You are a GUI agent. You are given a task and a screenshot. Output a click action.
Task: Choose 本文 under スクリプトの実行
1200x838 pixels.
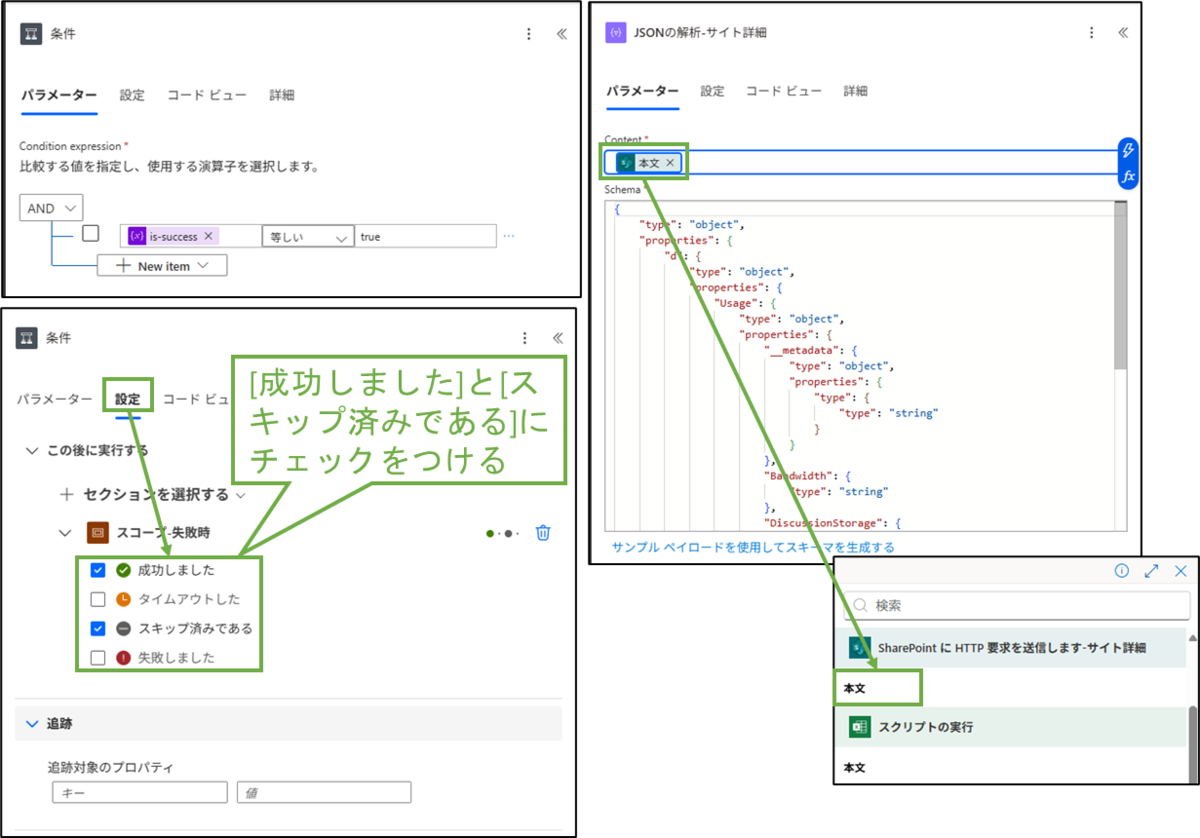[x=855, y=768]
